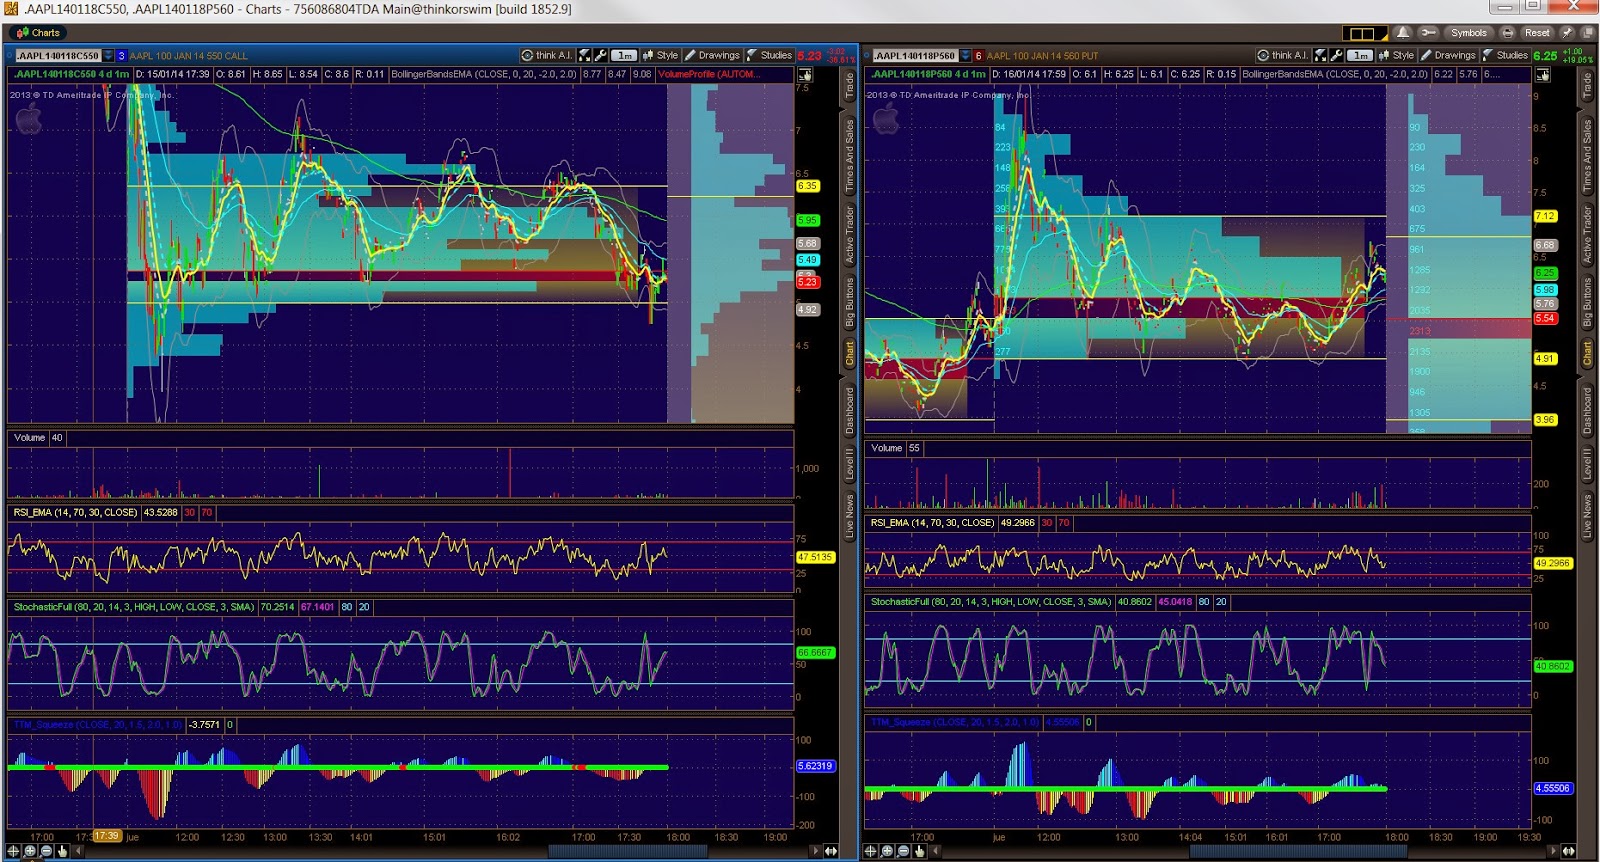
Task: Click the Symbols button
Action: [1469, 33]
